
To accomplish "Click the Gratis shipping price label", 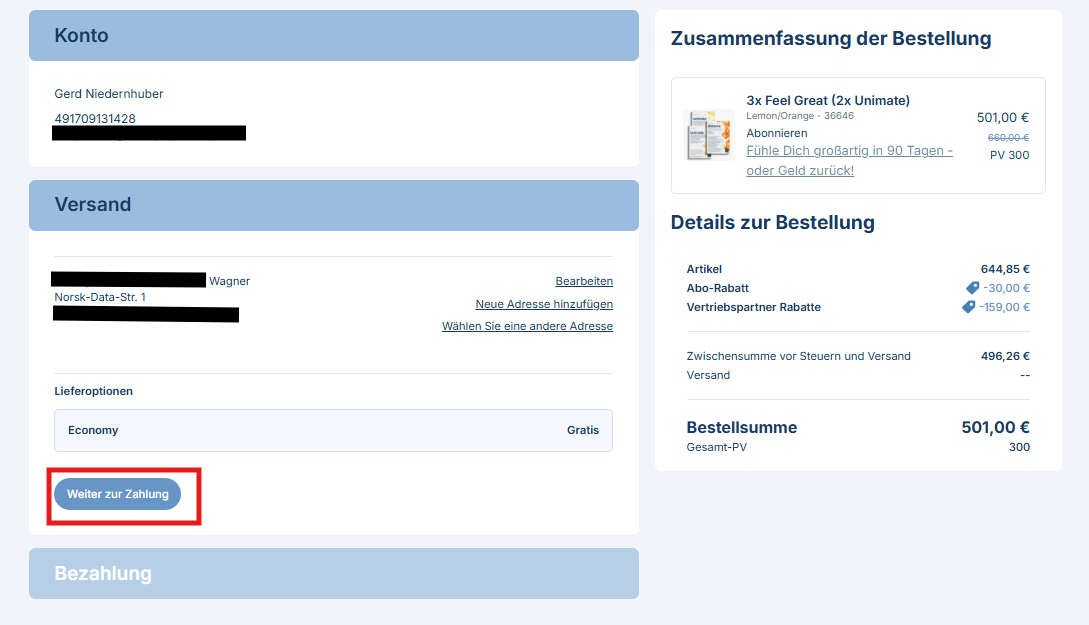I will (x=582, y=430).
